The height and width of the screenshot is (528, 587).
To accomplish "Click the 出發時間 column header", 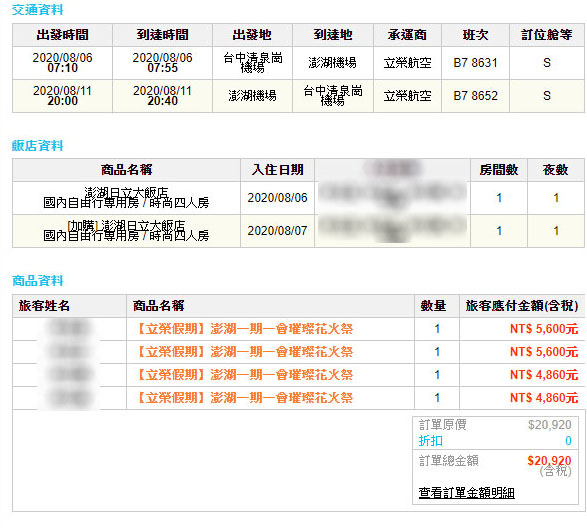I will tap(63, 35).
